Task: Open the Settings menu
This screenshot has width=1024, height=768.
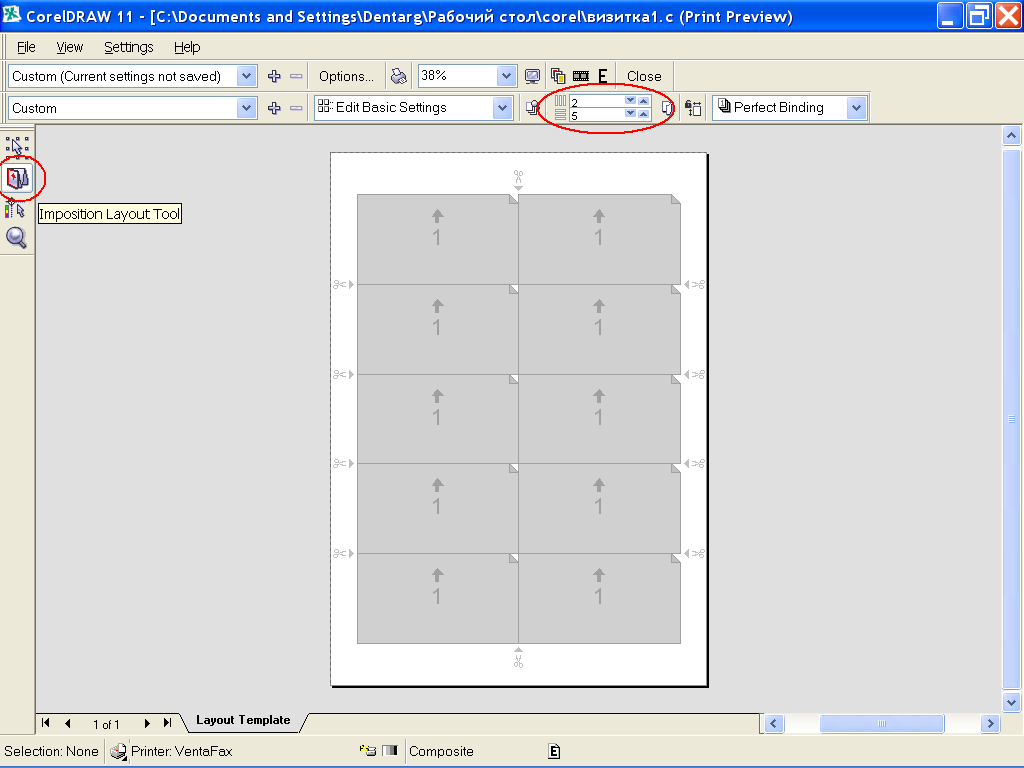Action: point(129,47)
